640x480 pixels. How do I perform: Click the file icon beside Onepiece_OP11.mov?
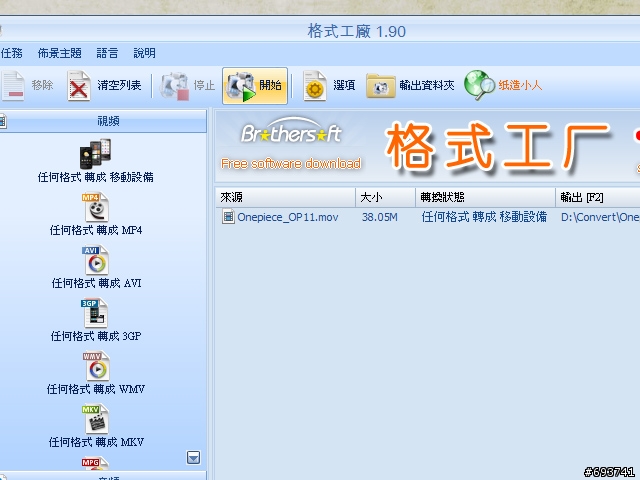pos(228,216)
